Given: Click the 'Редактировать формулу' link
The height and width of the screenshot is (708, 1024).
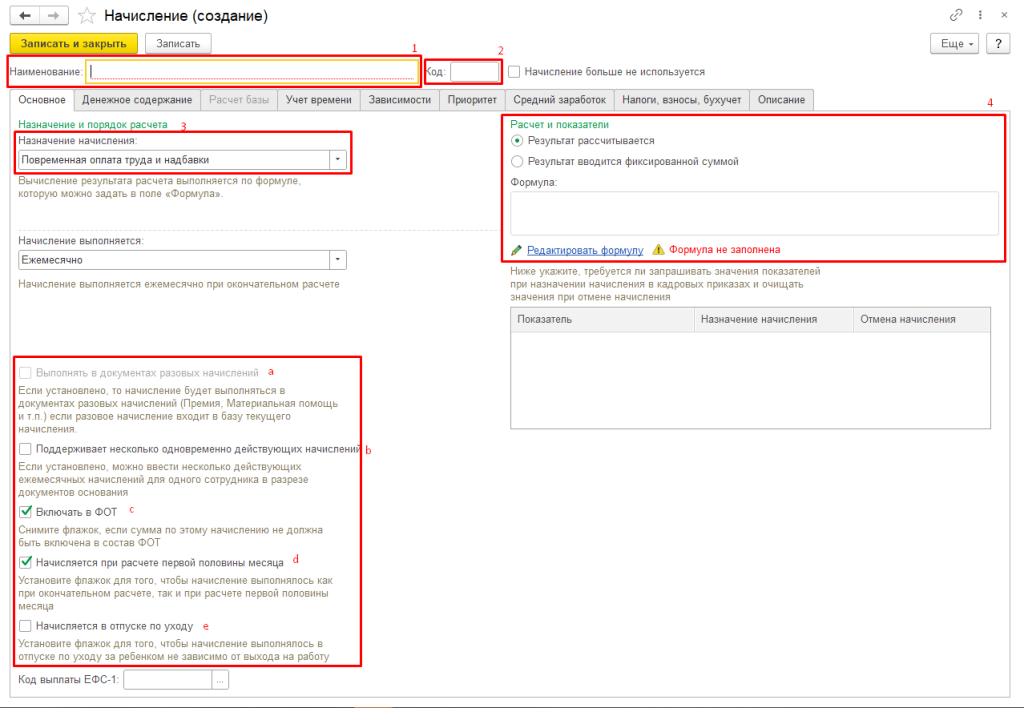Looking at the screenshot, I should (x=584, y=250).
